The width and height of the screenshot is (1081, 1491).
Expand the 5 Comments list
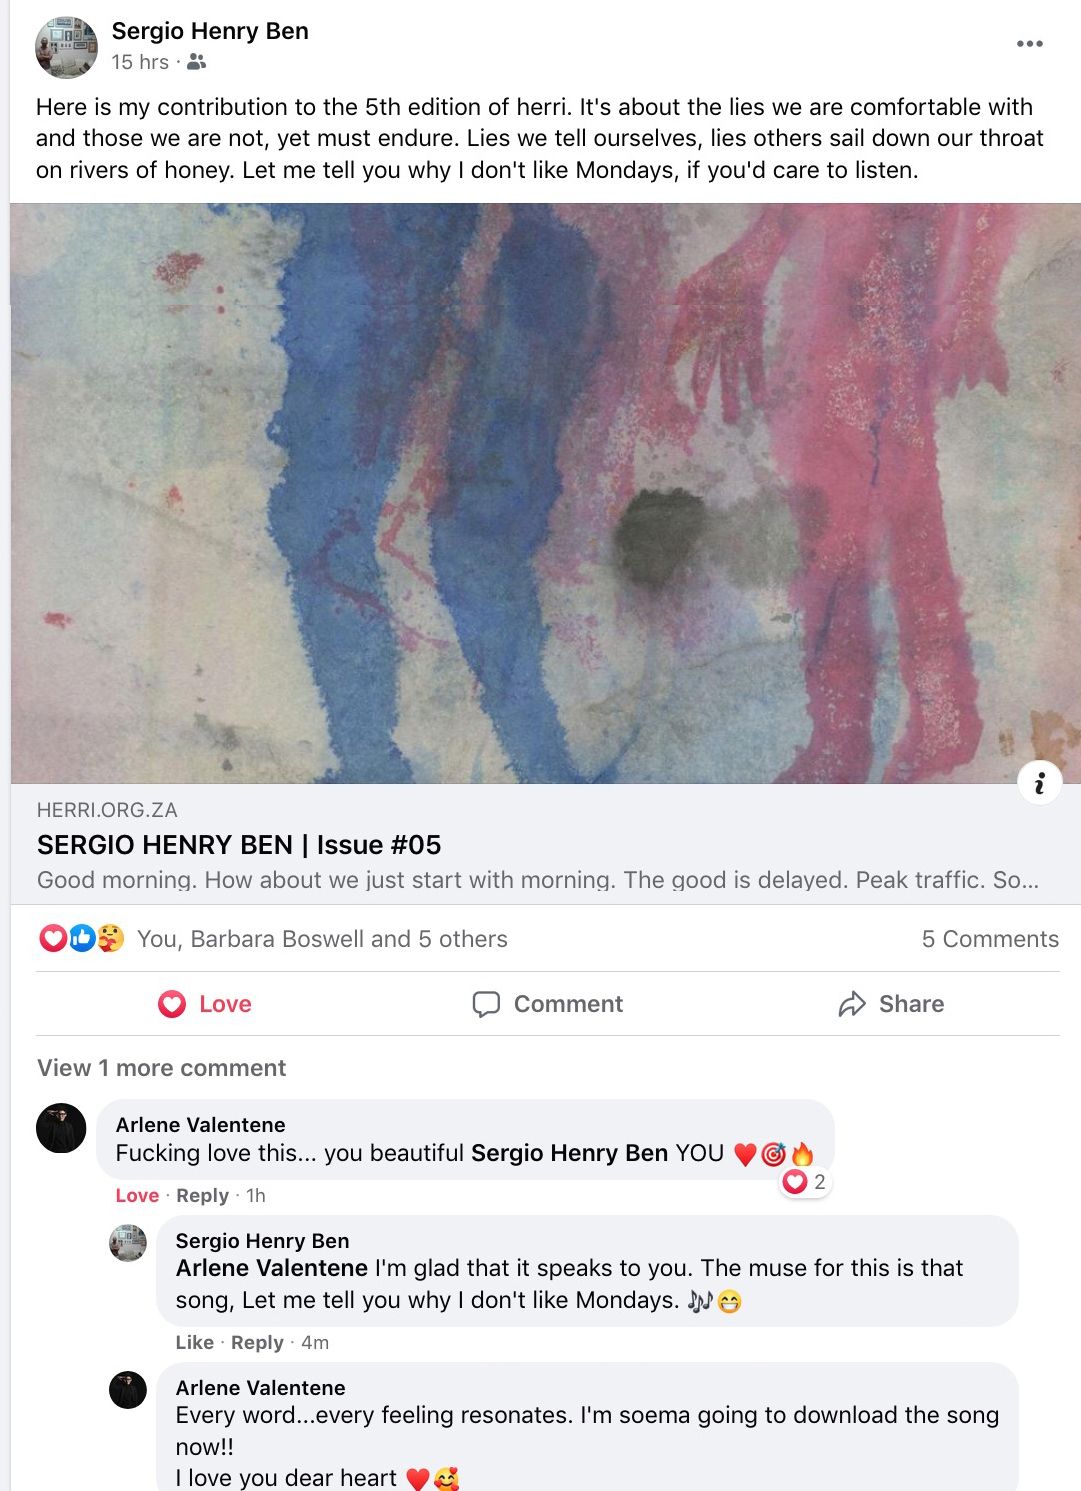990,939
